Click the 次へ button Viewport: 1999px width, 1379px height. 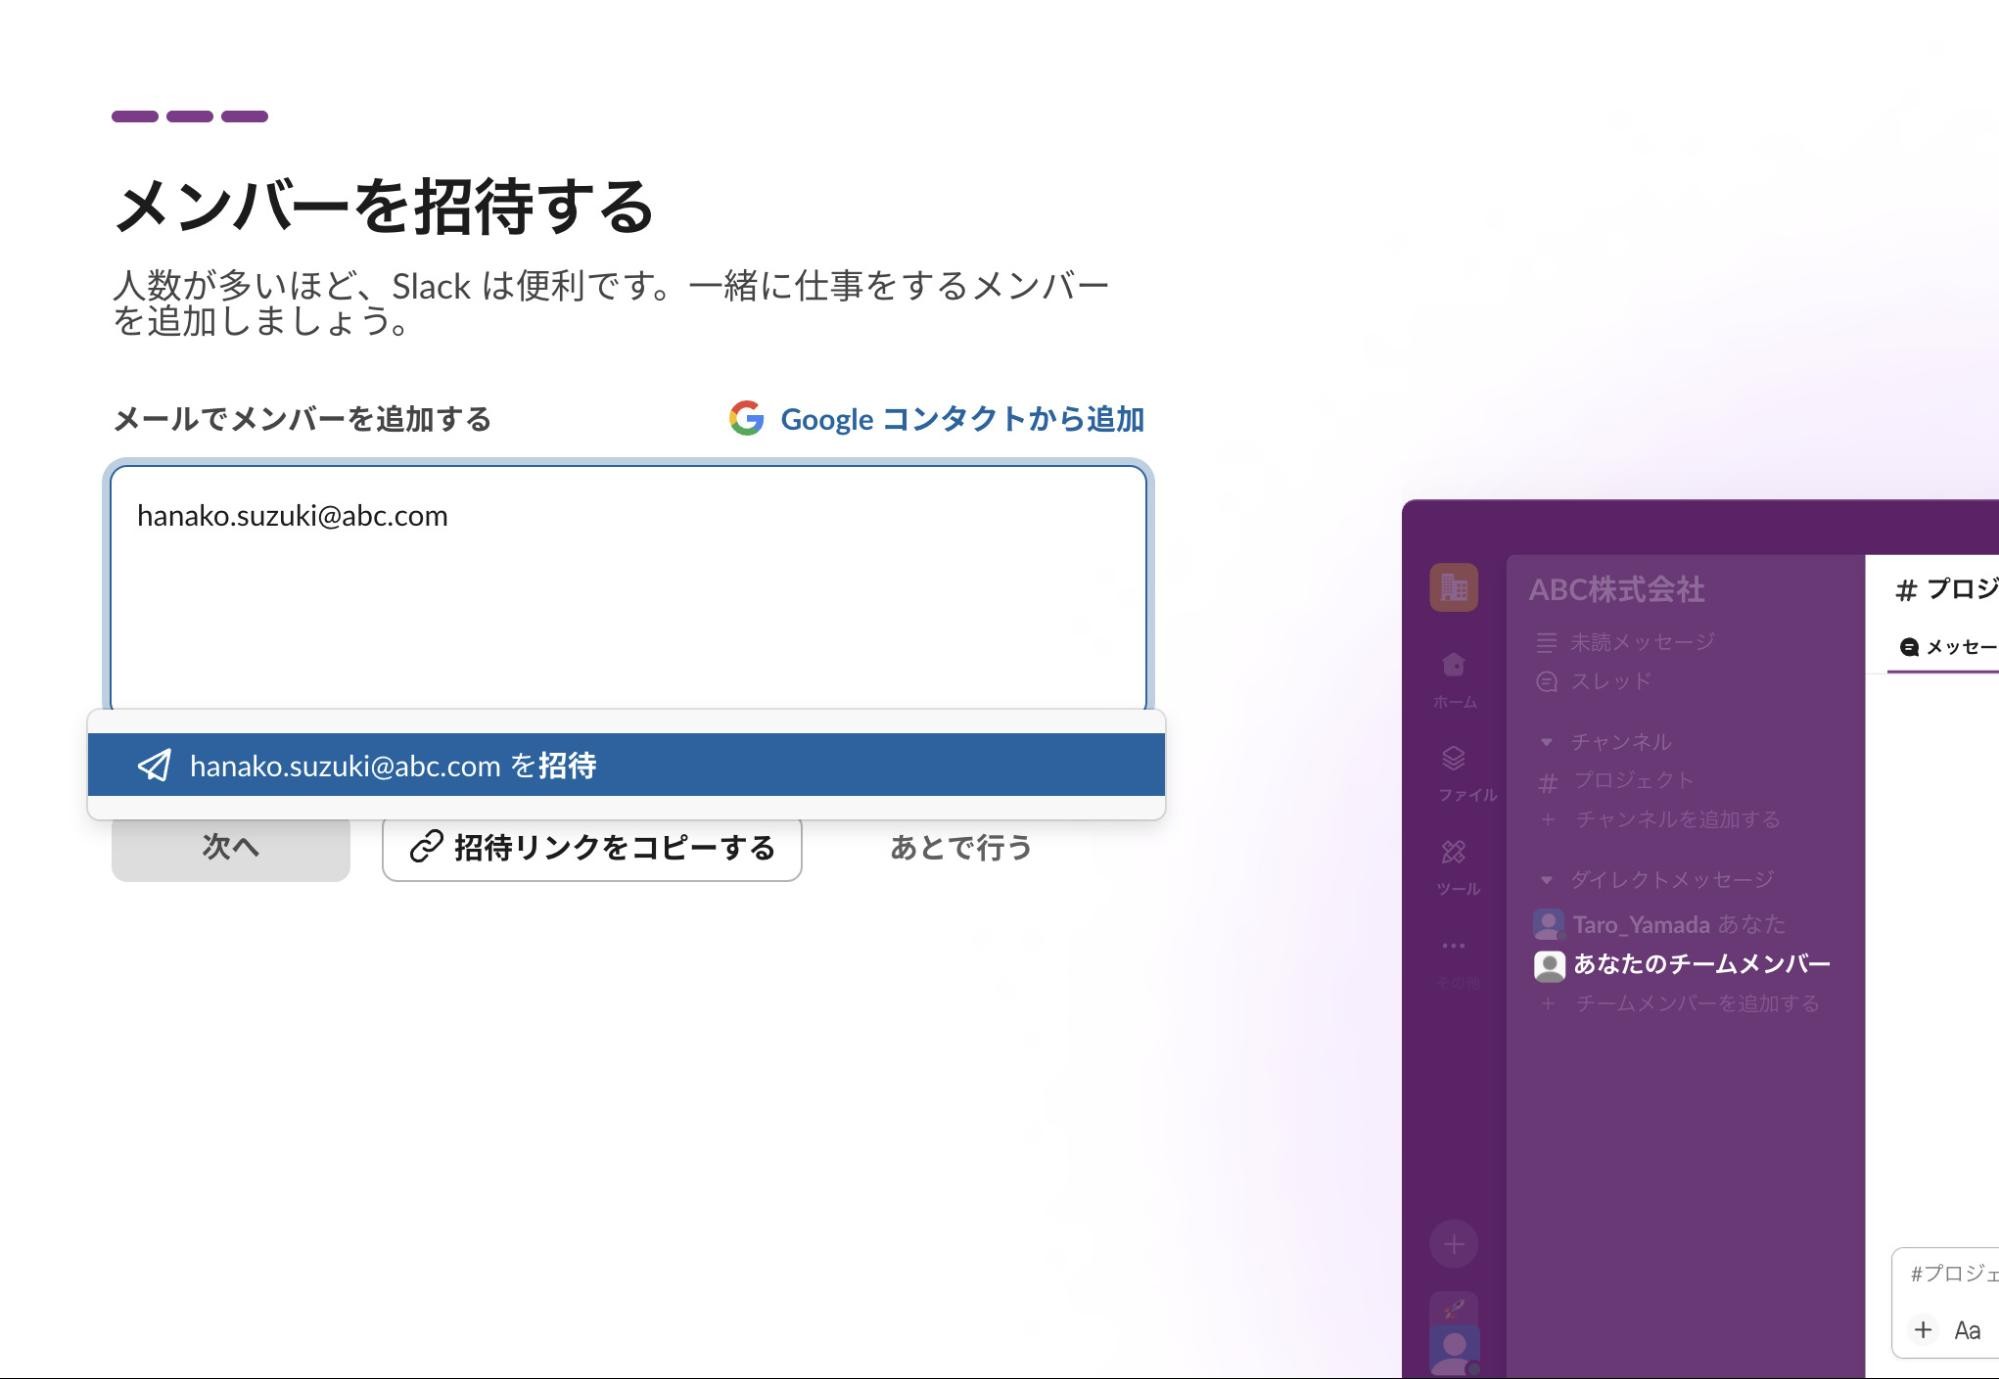[231, 847]
